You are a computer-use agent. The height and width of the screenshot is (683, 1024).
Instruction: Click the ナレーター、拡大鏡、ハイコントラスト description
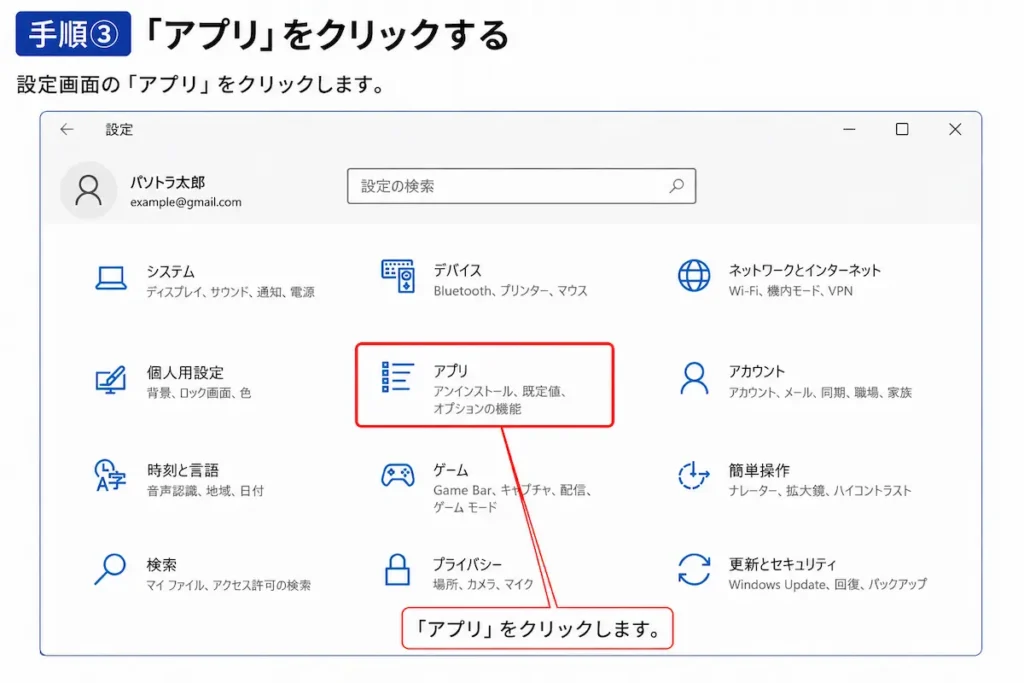820,490
